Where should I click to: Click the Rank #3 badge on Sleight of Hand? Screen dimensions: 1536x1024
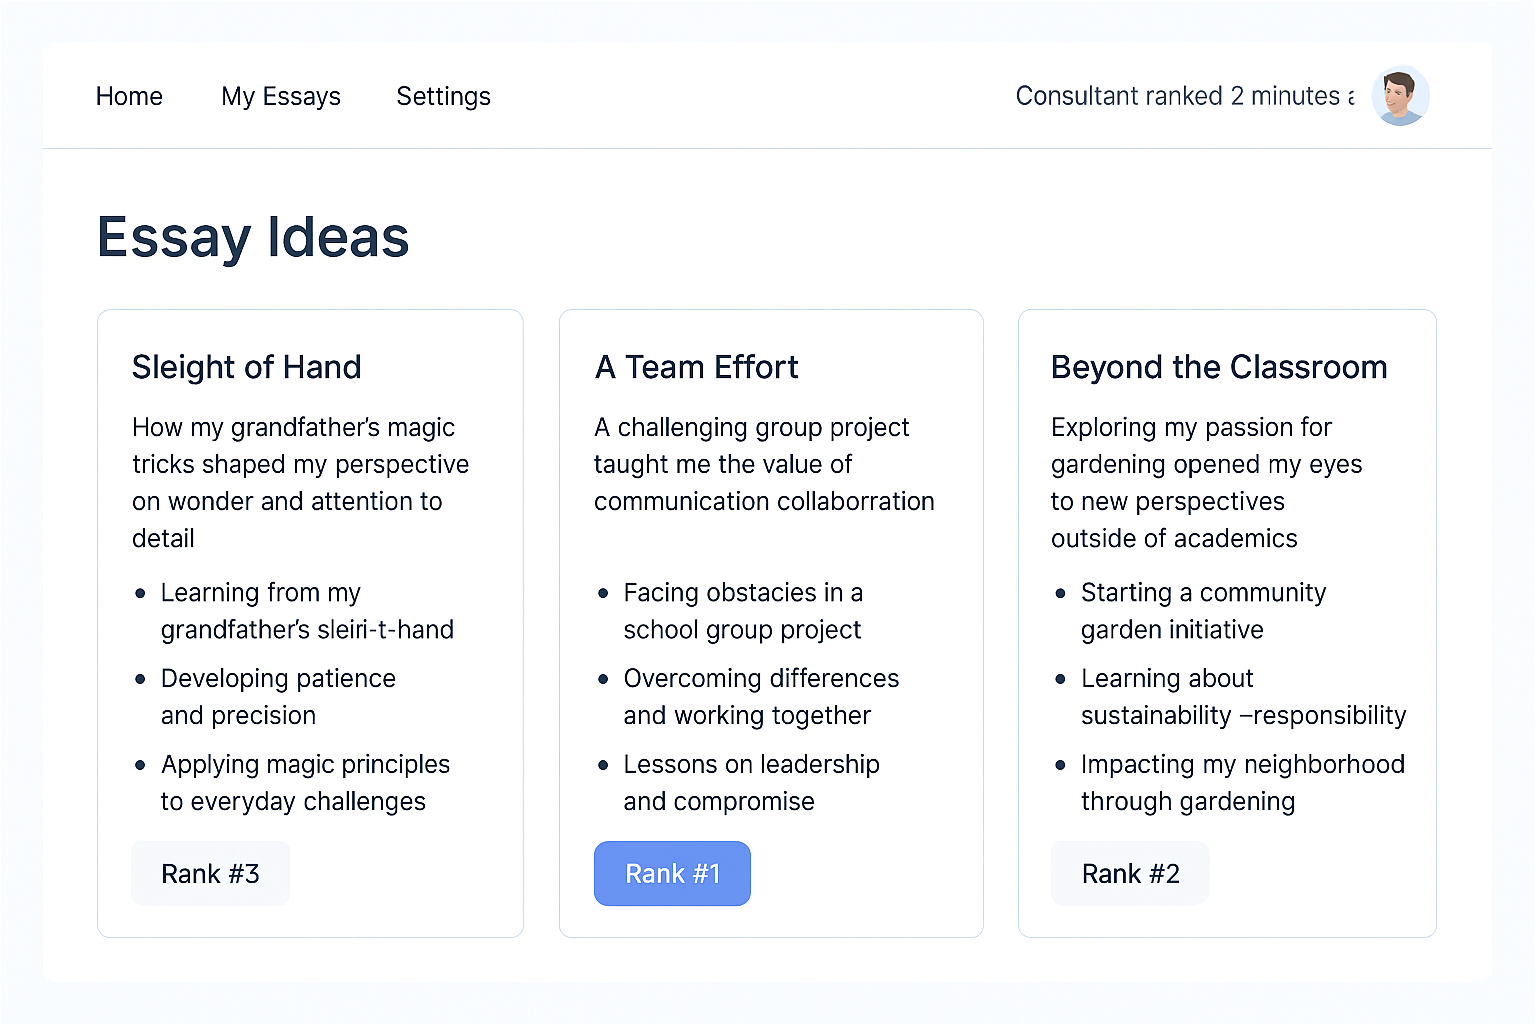[210, 873]
